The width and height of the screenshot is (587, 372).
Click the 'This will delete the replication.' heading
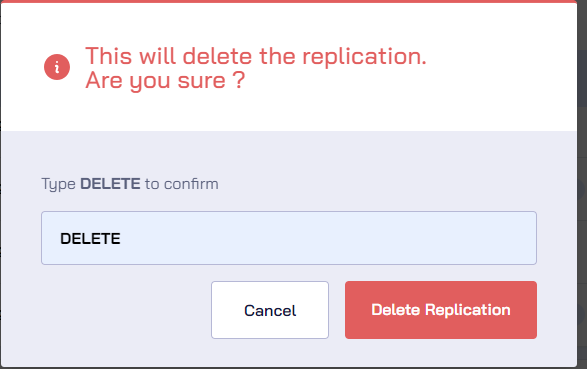click(256, 56)
